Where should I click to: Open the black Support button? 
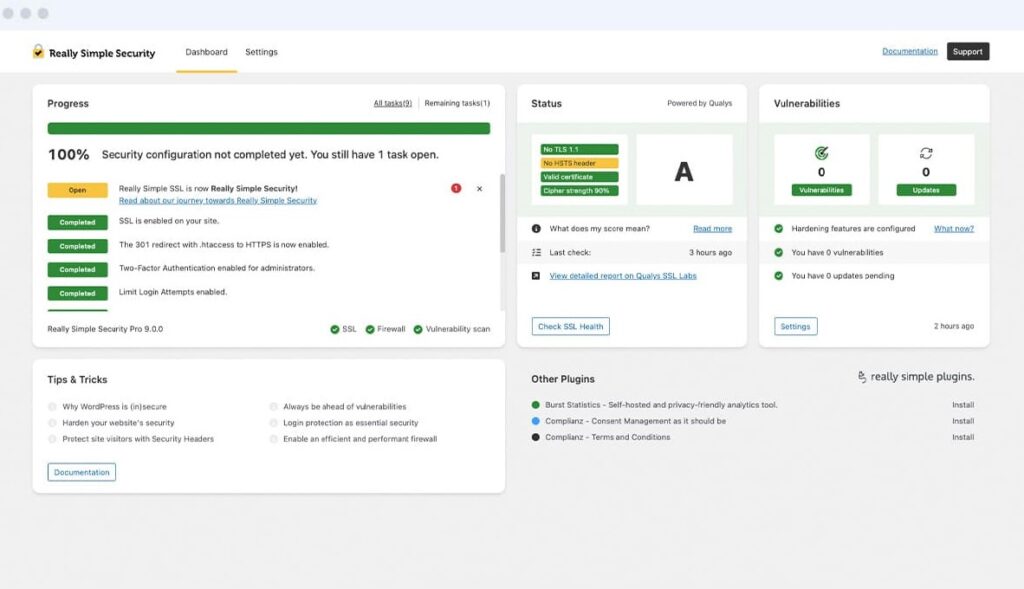[967, 52]
